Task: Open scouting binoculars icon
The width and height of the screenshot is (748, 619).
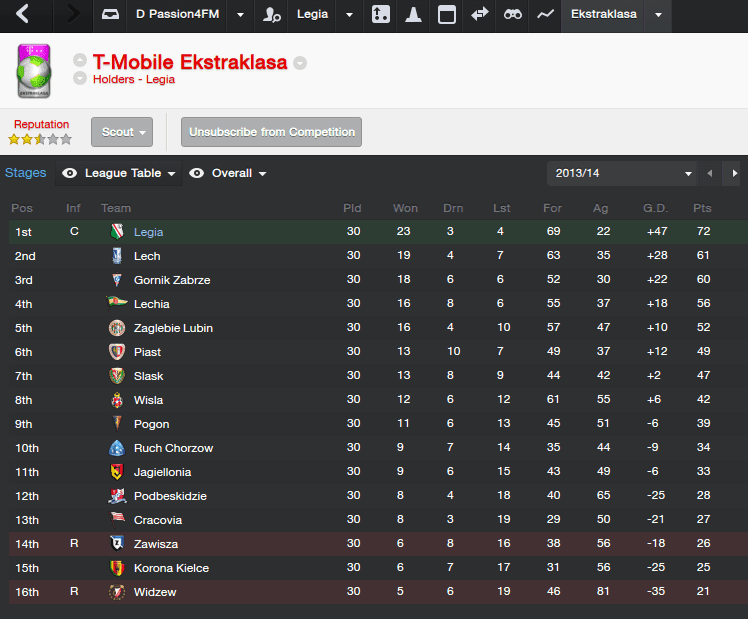Action: [x=512, y=15]
